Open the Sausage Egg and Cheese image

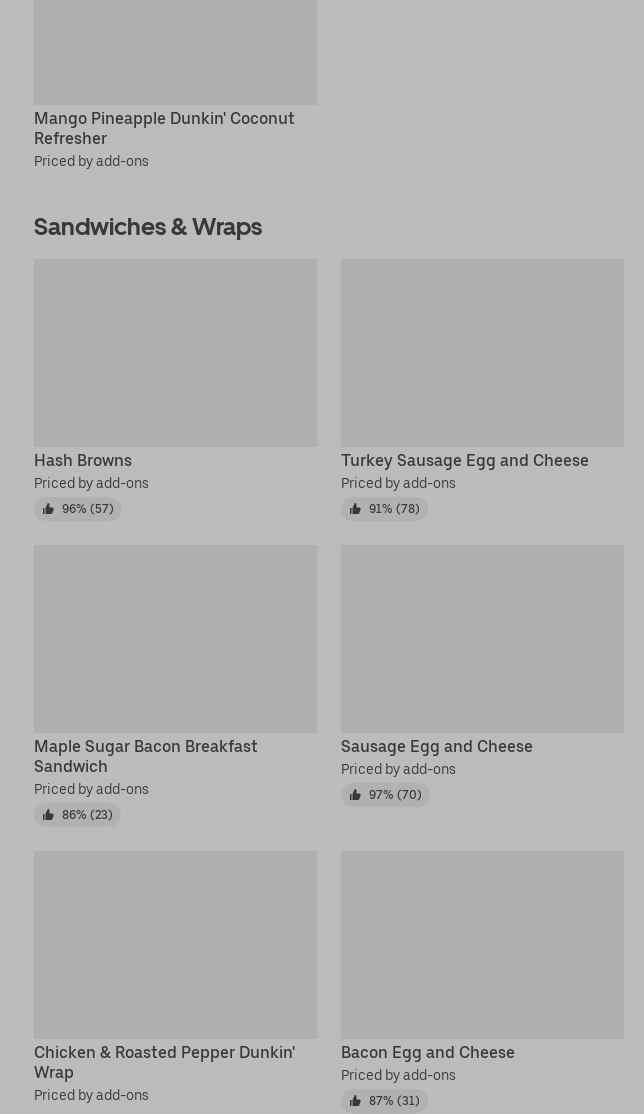click(x=483, y=639)
